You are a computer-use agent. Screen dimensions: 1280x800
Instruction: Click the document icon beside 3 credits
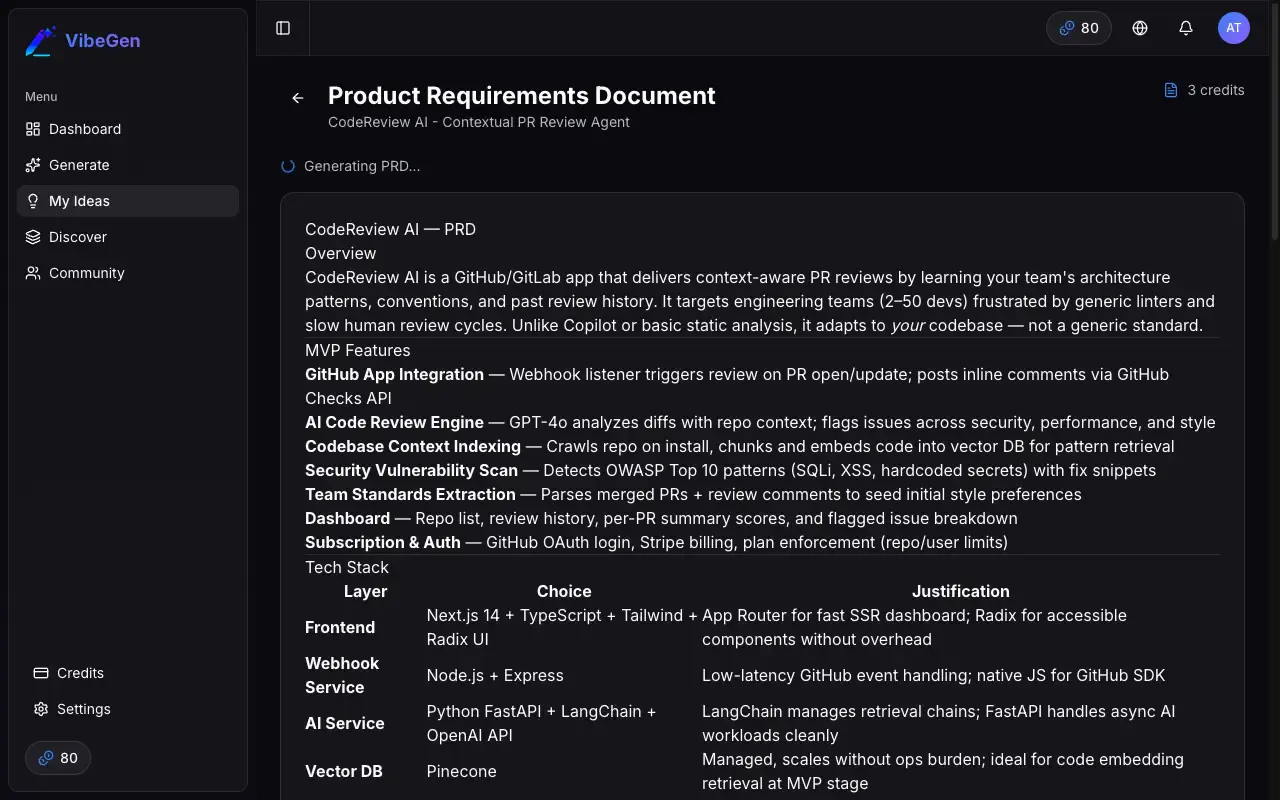(x=1171, y=90)
